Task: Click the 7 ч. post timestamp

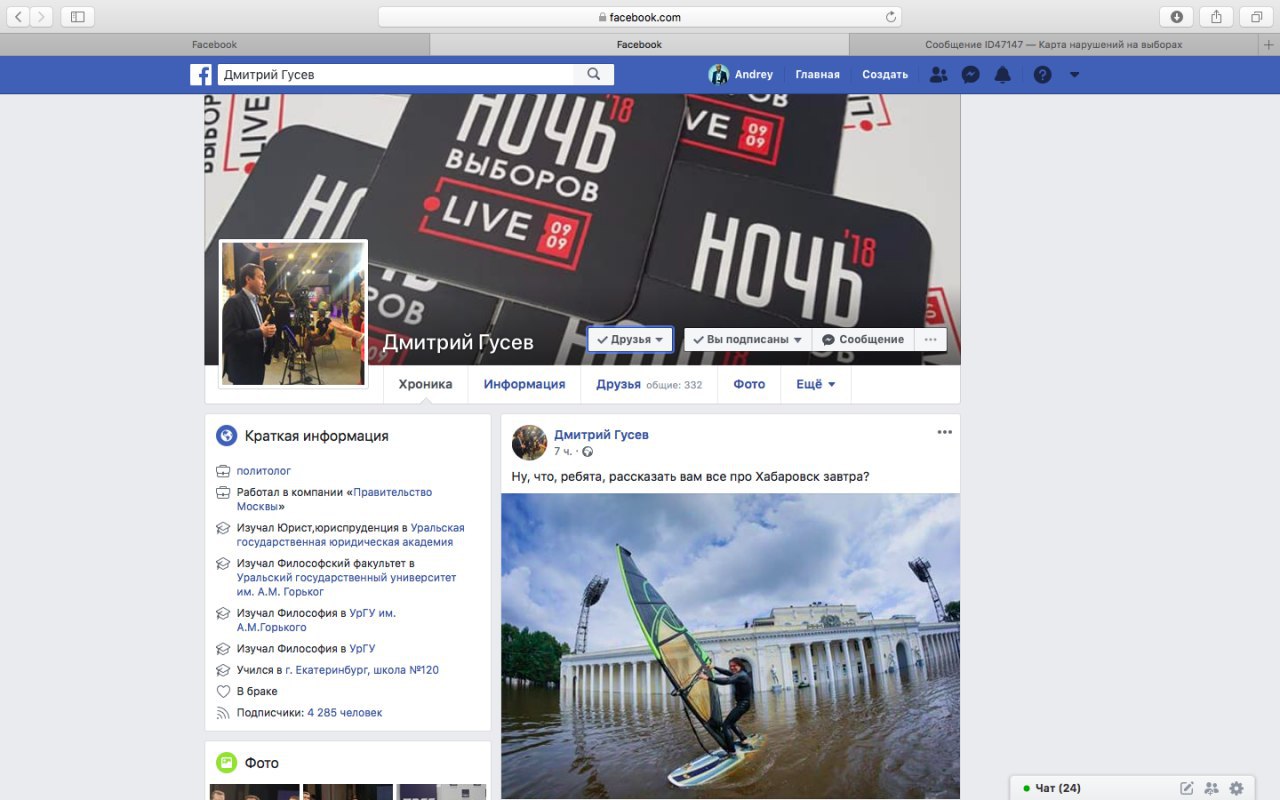Action: pos(563,452)
